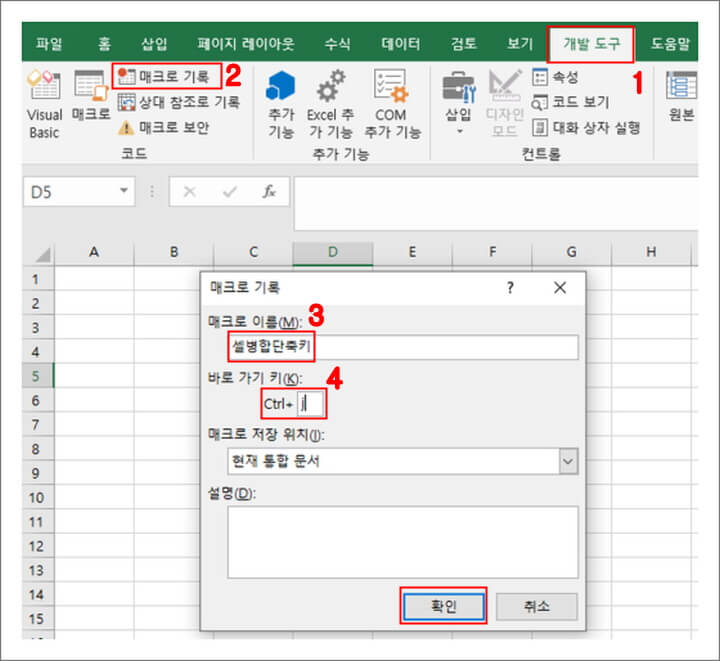720x661 pixels.
Task: Click the dialog help question mark
Action: (510, 288)
